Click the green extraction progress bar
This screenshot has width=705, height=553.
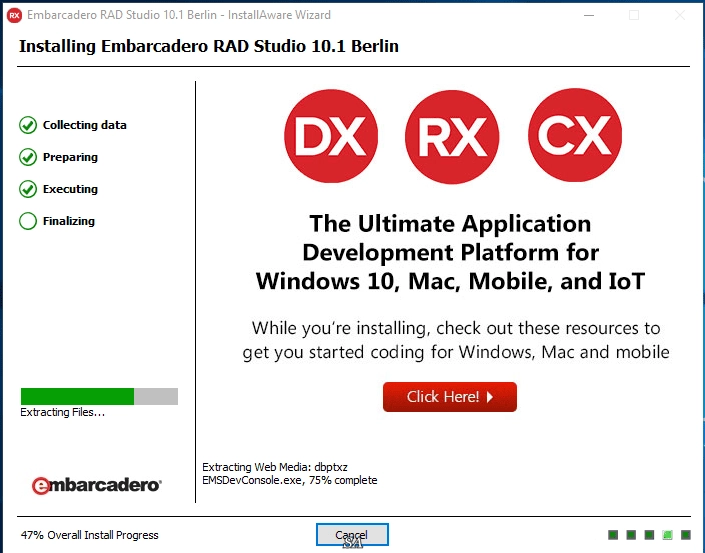99,396
